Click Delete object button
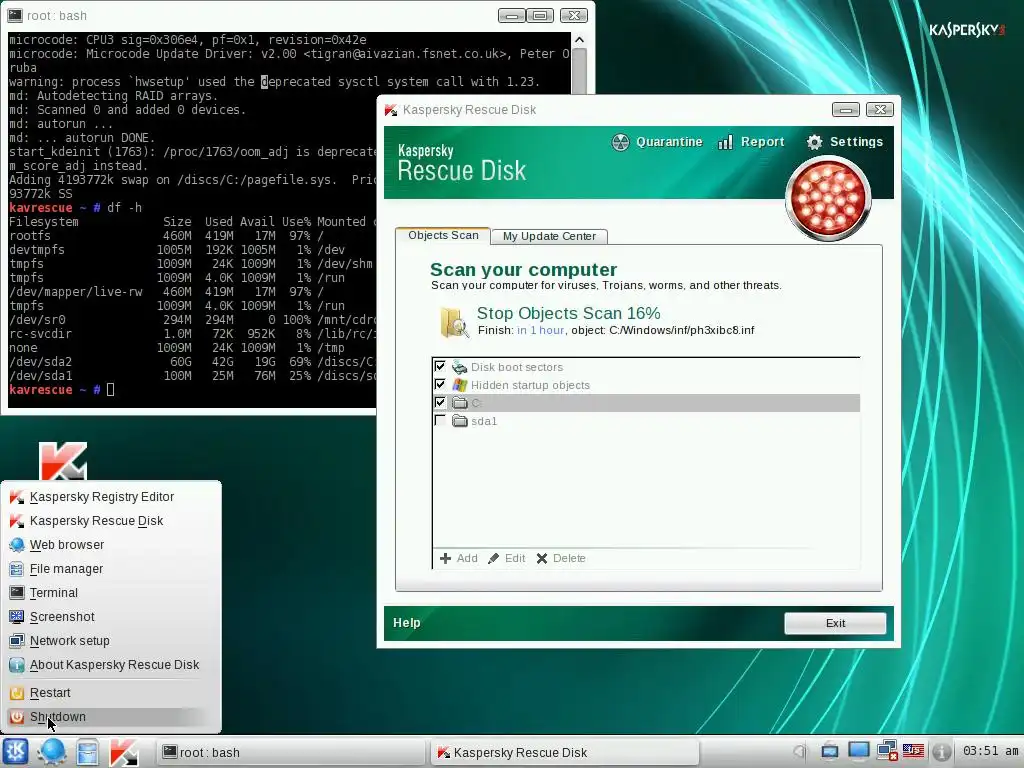Screen dimensions: 1024x768 tap(561, 558)
